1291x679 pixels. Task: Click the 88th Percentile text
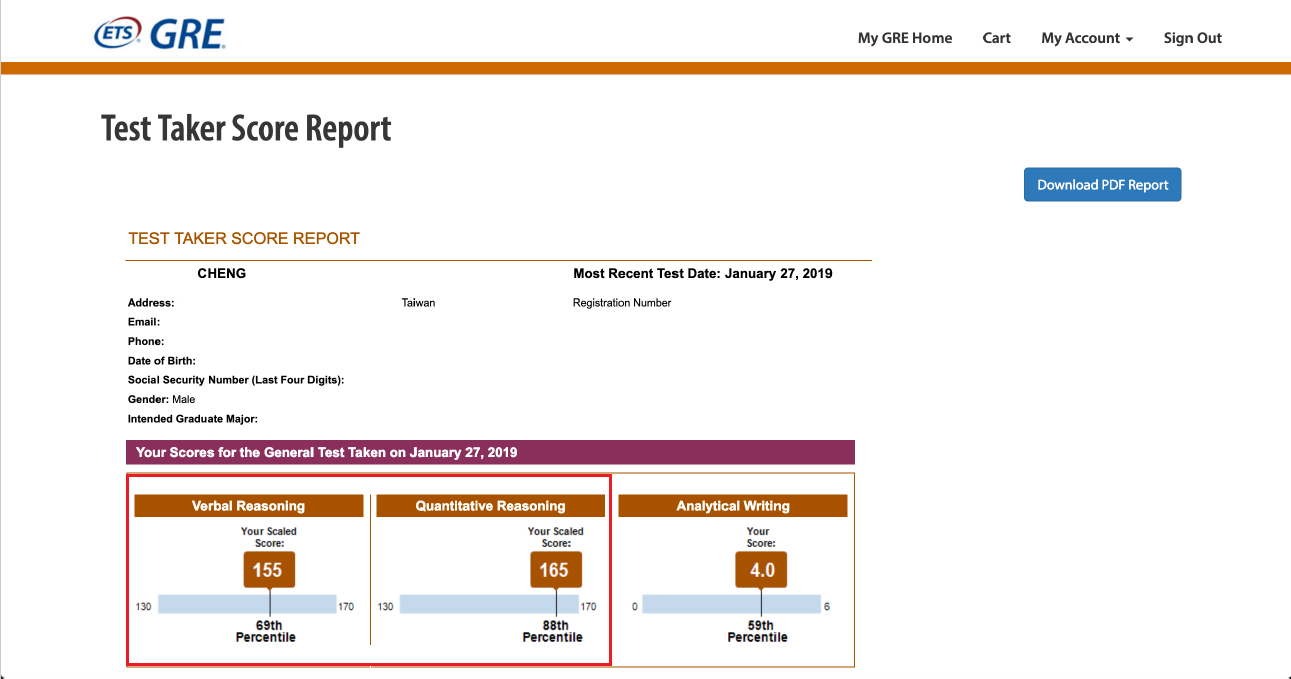[553, 631]
